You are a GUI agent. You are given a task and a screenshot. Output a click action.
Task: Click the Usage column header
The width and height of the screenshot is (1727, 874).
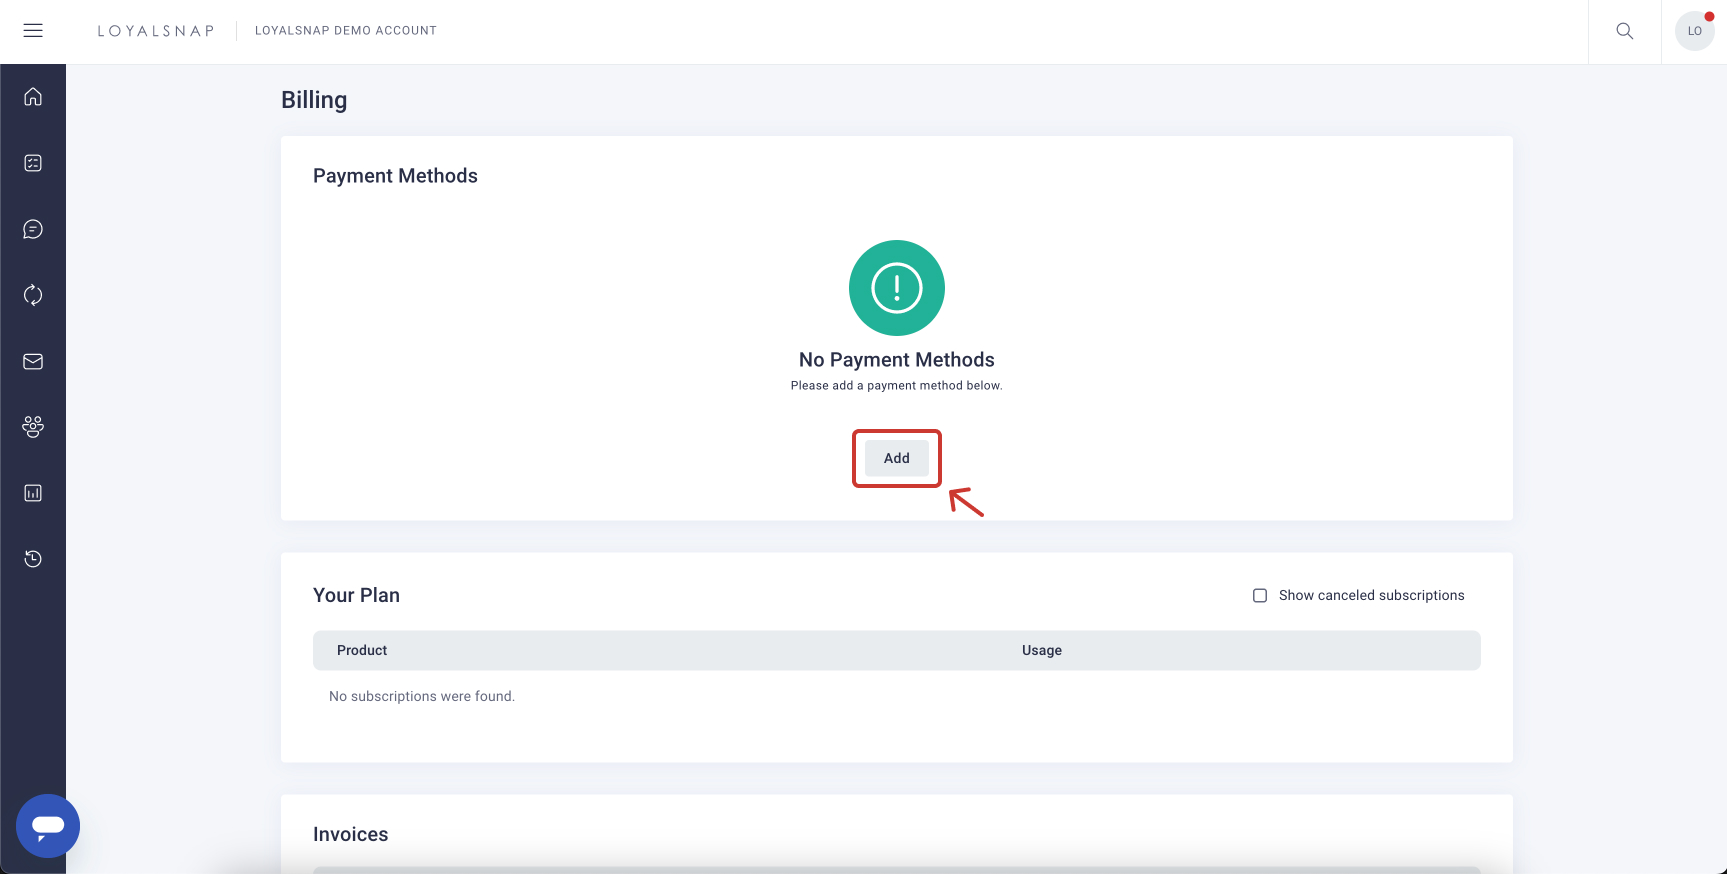[x=1041, y=650]
